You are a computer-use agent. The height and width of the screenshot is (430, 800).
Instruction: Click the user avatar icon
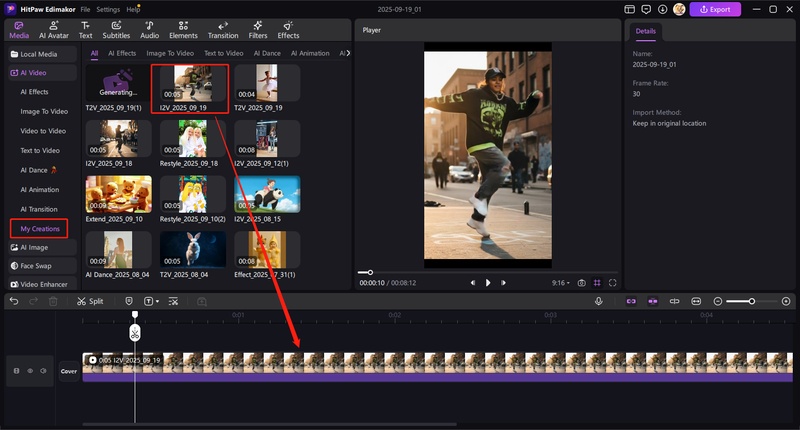tap(679, 9)
